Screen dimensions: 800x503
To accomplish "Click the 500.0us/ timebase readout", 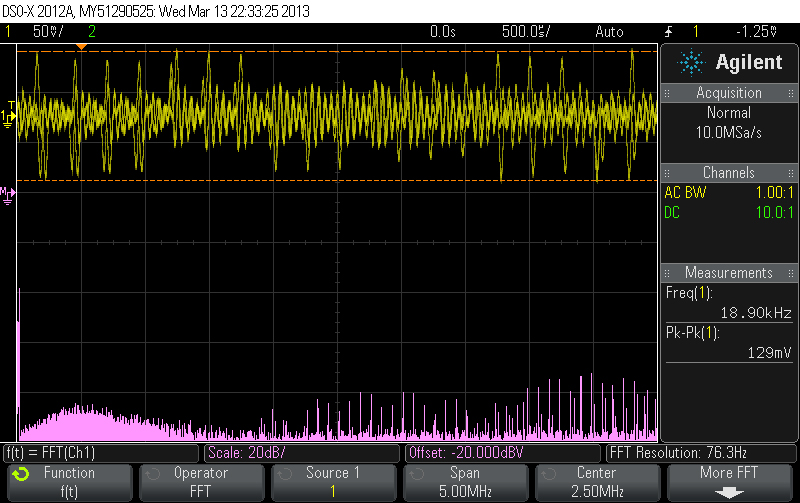I will click(x=526, y=32).
